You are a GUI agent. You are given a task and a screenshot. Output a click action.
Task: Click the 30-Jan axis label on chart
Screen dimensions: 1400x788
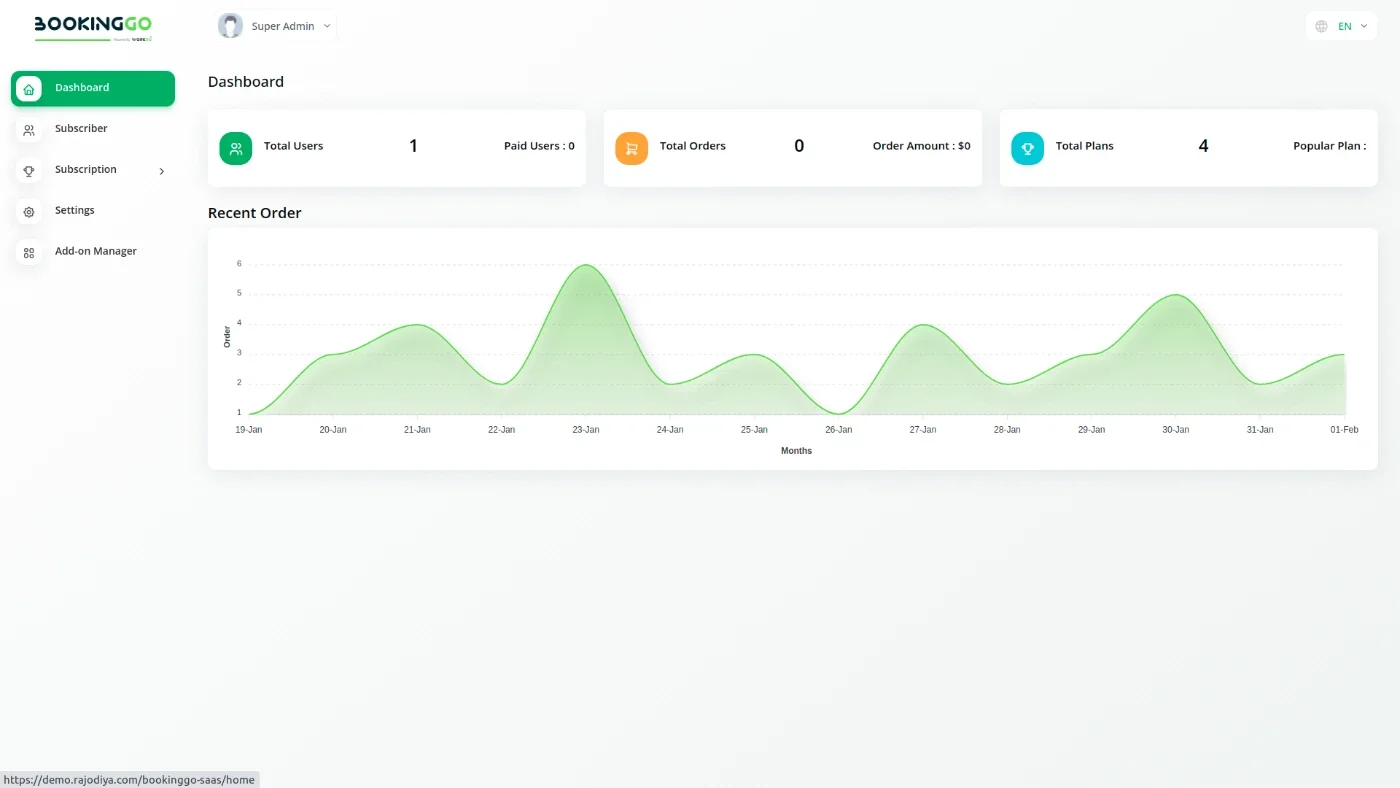pyautogui.click(x=1176, y=430)
